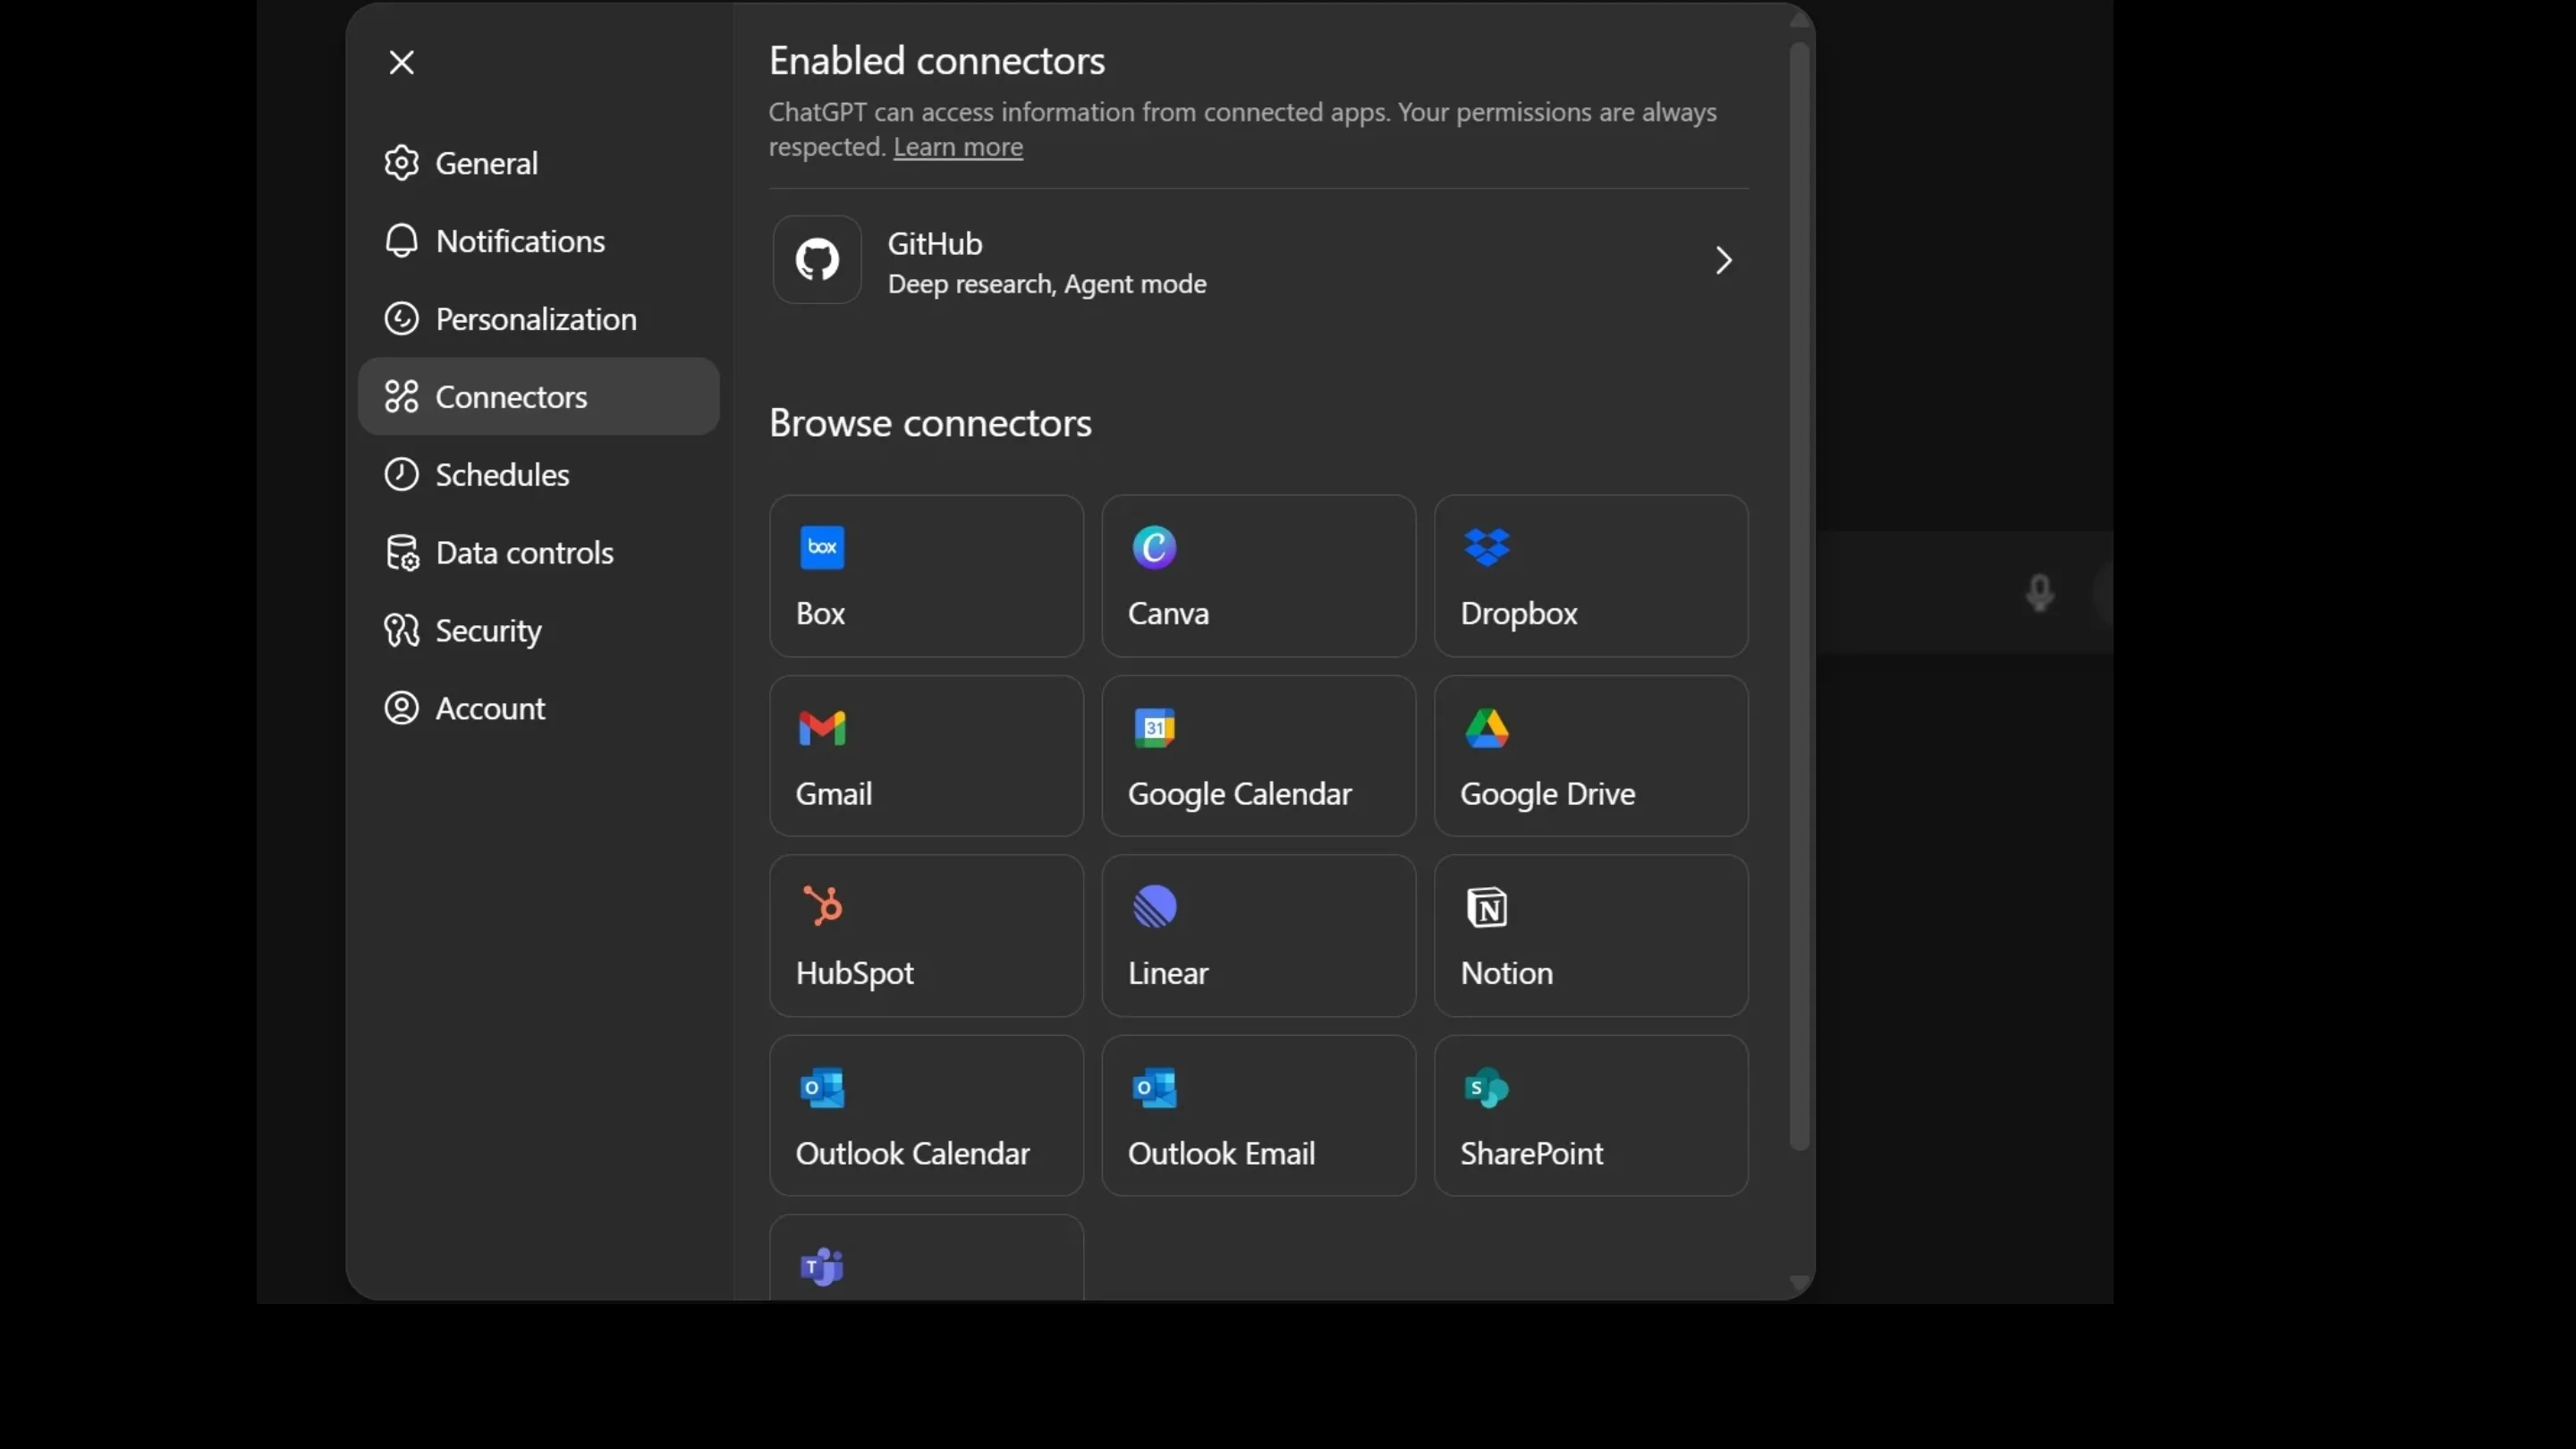The height and width of the screenshot is (1449, 2576).
Task: Select the Box connector label
Action: (820, 613)
